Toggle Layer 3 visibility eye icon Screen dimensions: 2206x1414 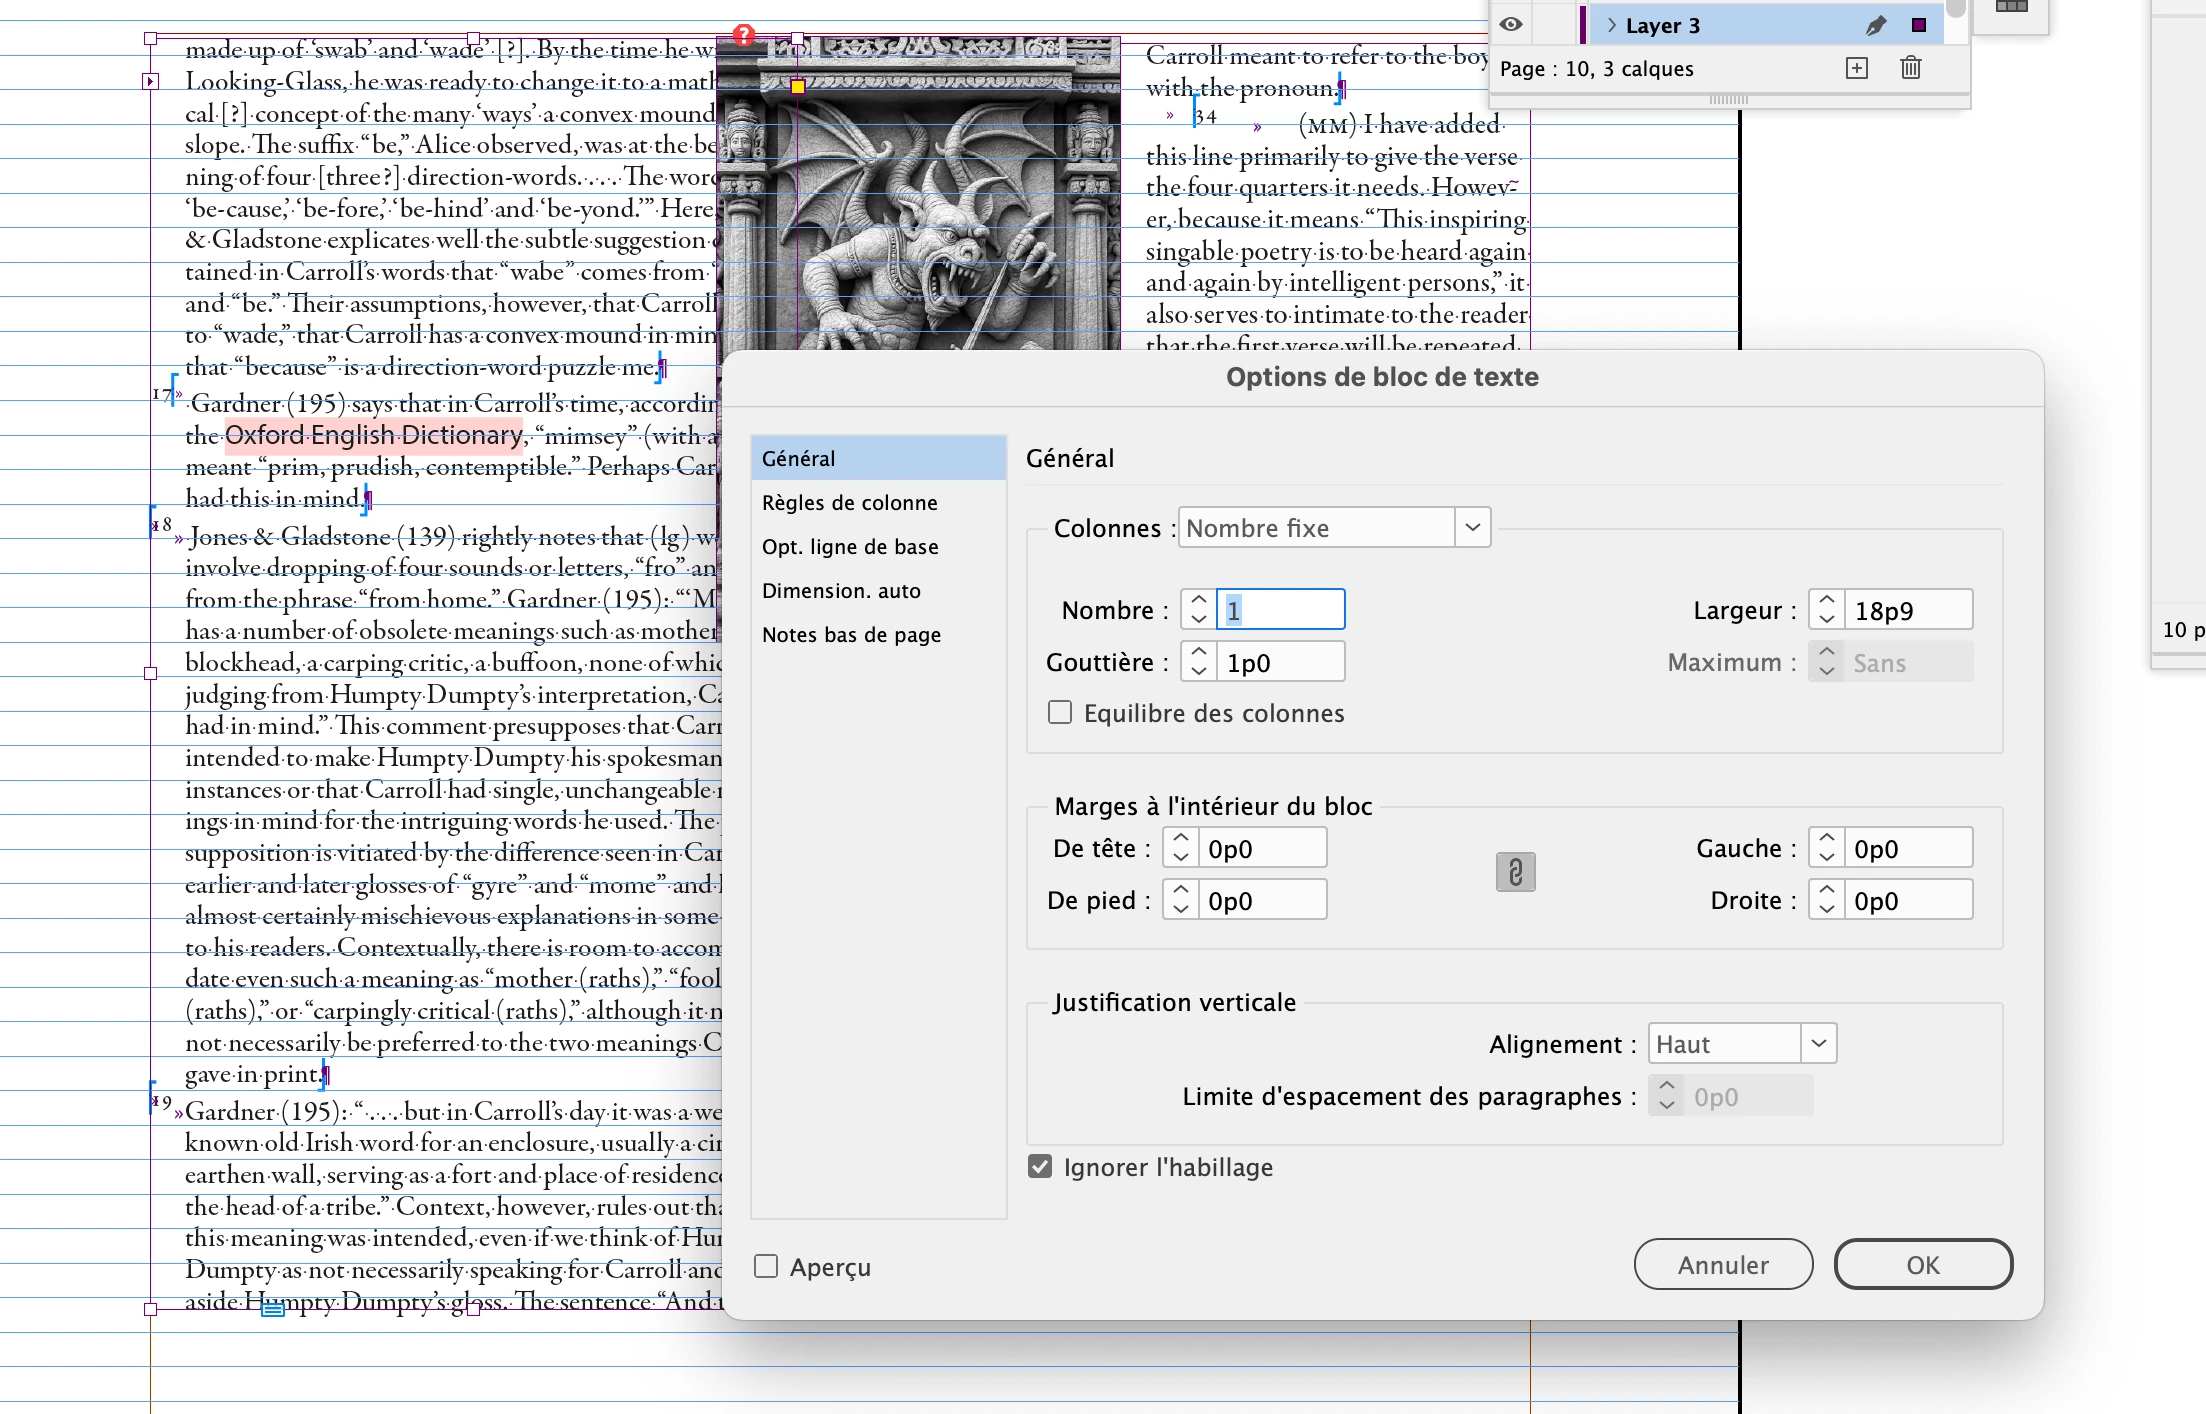point(1511,25)
